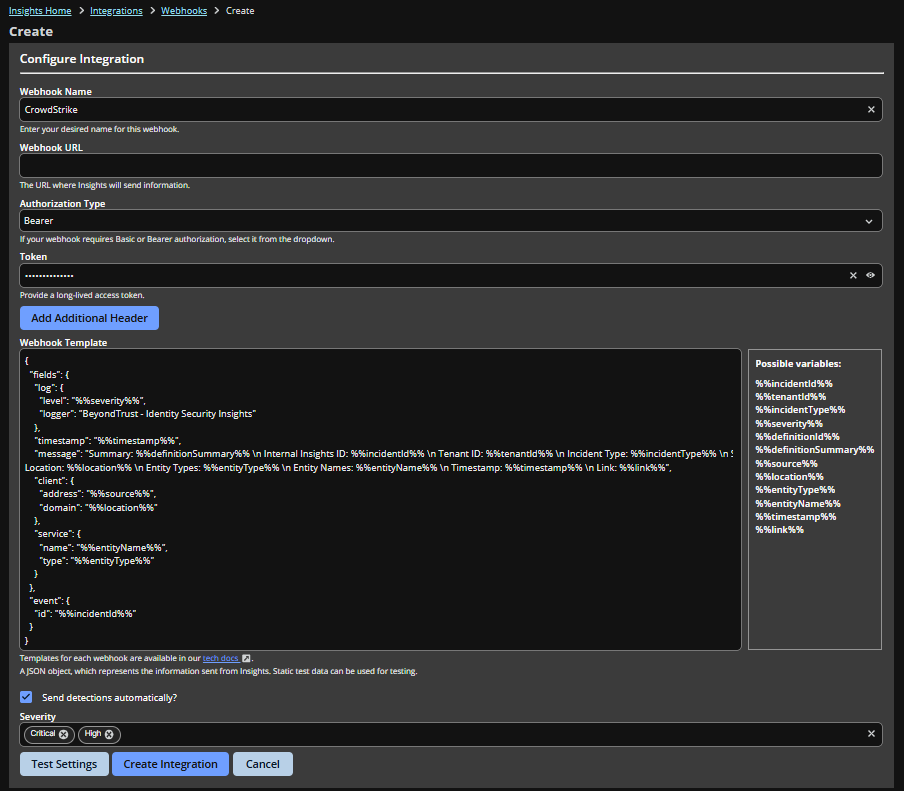Screen dimensions: 904x791
Task: Remove the High severity tag
Action: pyautogui.click(x=109, y=734)
